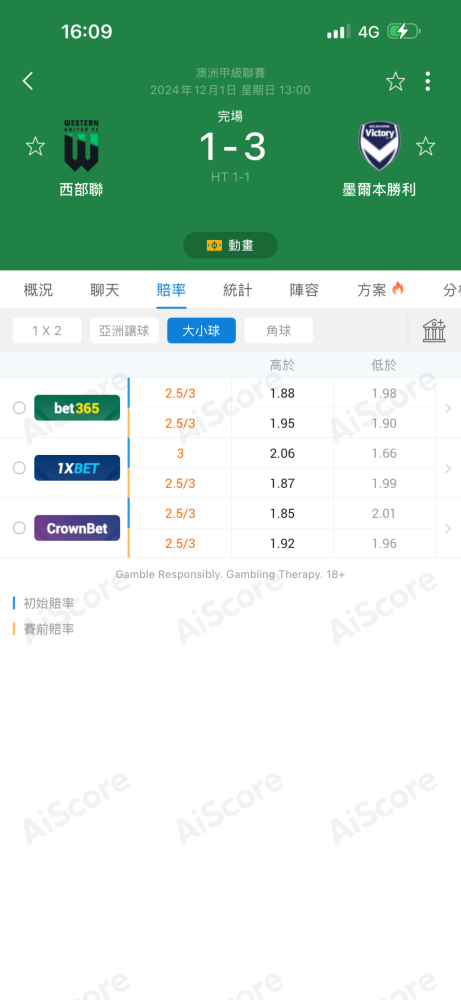
Task: Switch to the 概況 tab
Action: coord(38,290)
